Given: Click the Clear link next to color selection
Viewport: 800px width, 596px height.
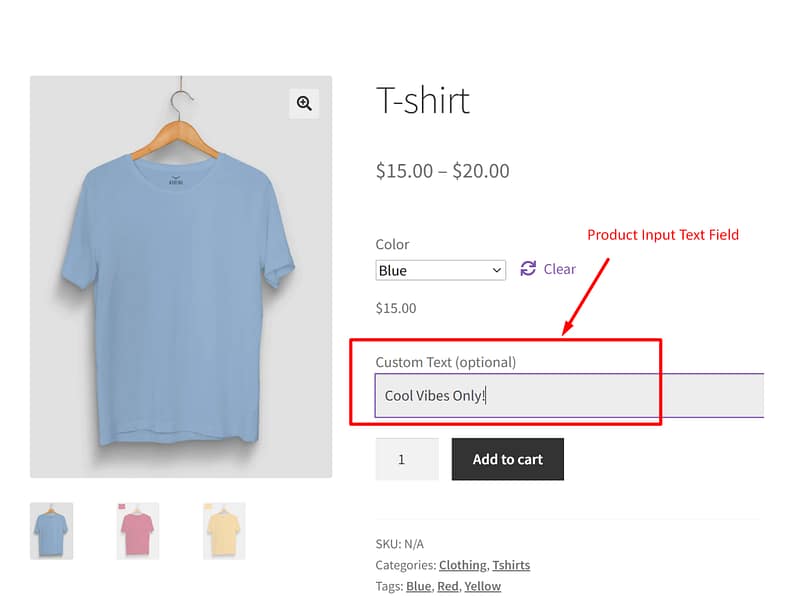Looking at the screenshot, I should (558, 269).
